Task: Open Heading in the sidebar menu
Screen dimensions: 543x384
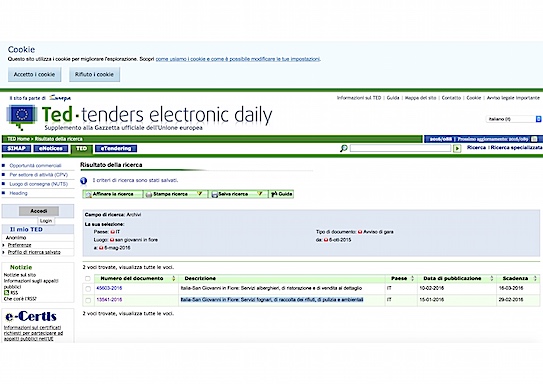Action: (x=18, y=193)
